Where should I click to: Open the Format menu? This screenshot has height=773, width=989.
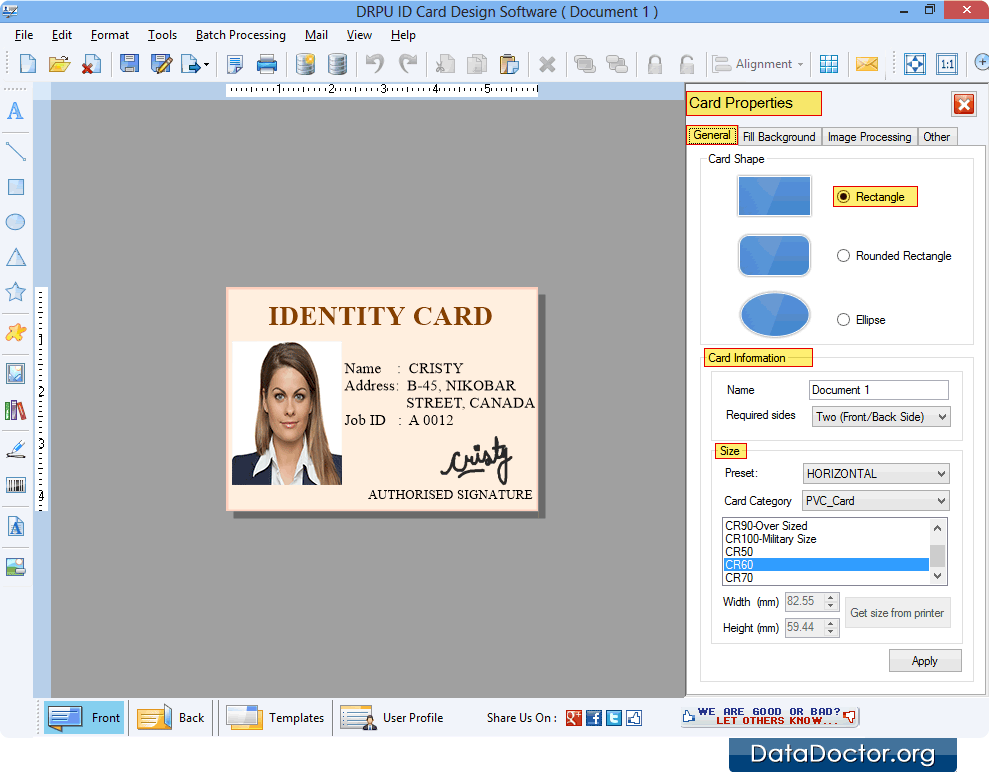pyautogui.click(x=110, y=35)
